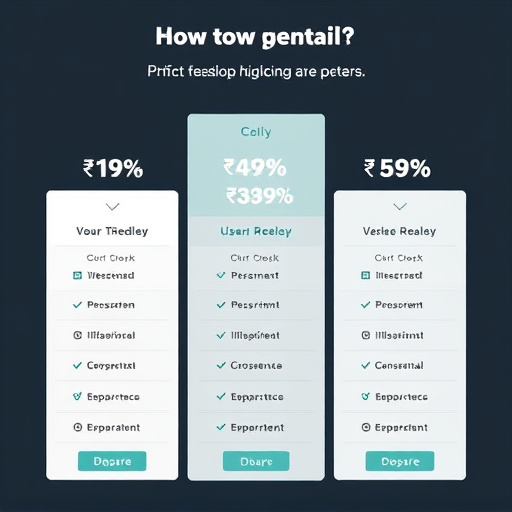Click the square icon beside Wescenad in left card

77,275
